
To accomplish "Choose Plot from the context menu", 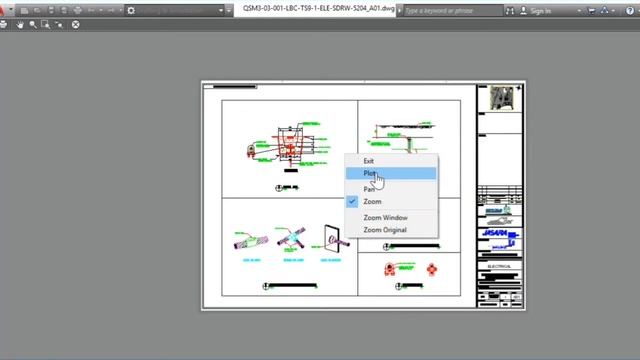I will tap(391, 173).
